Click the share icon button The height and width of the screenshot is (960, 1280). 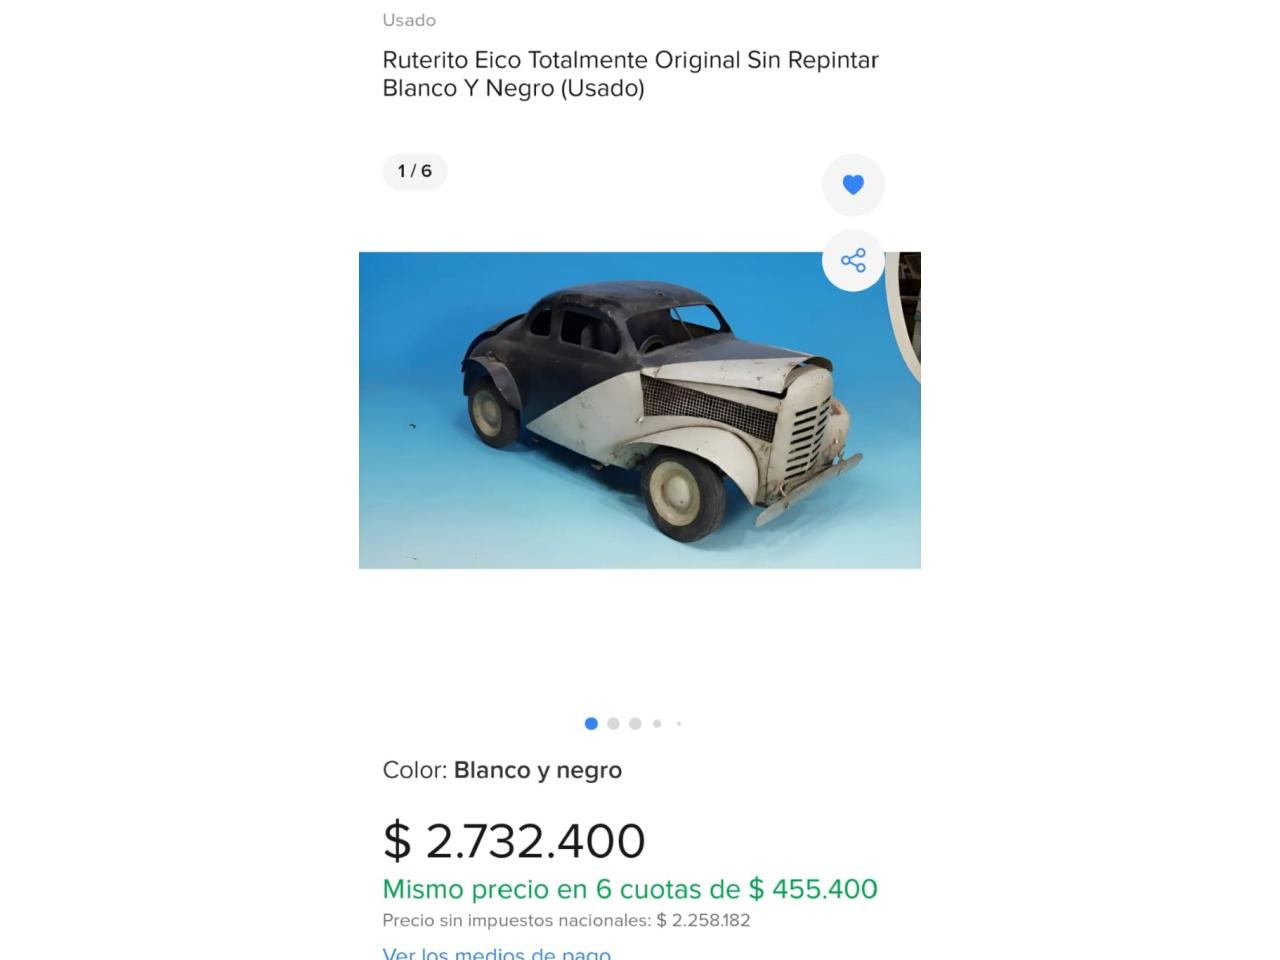coord(853,261)
